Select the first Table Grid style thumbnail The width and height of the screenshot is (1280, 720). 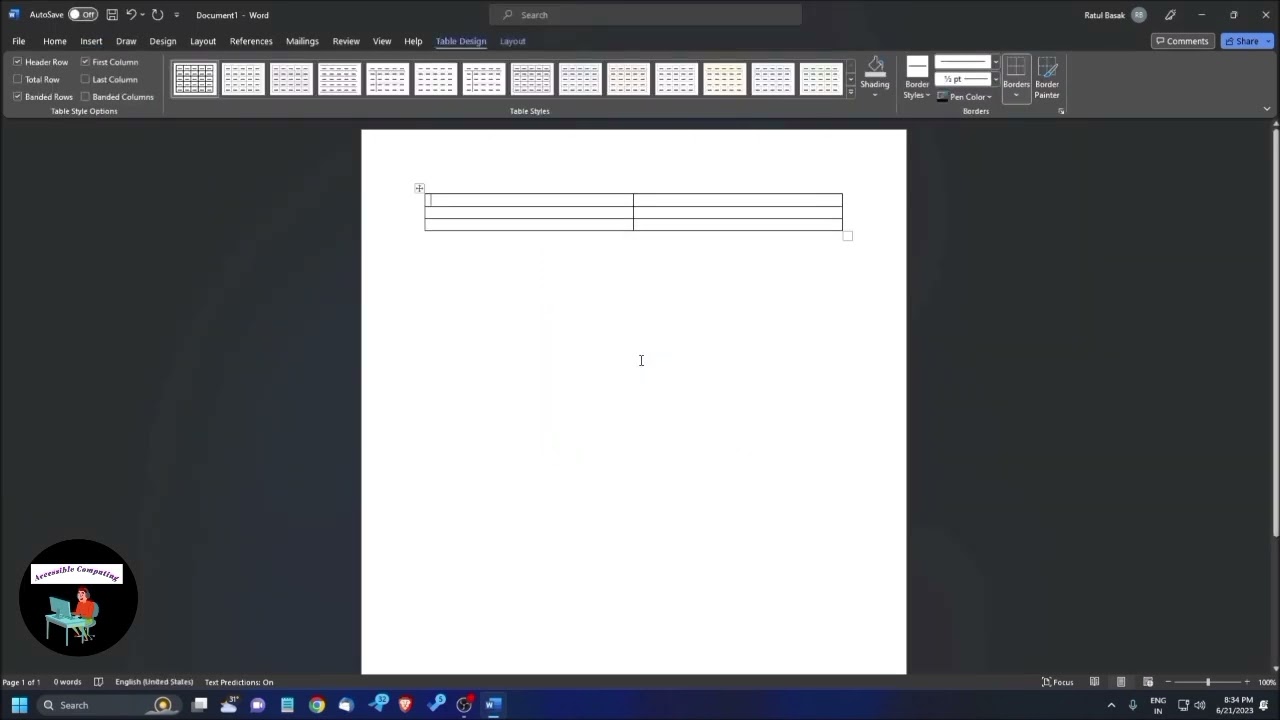[x=195, y=79]
